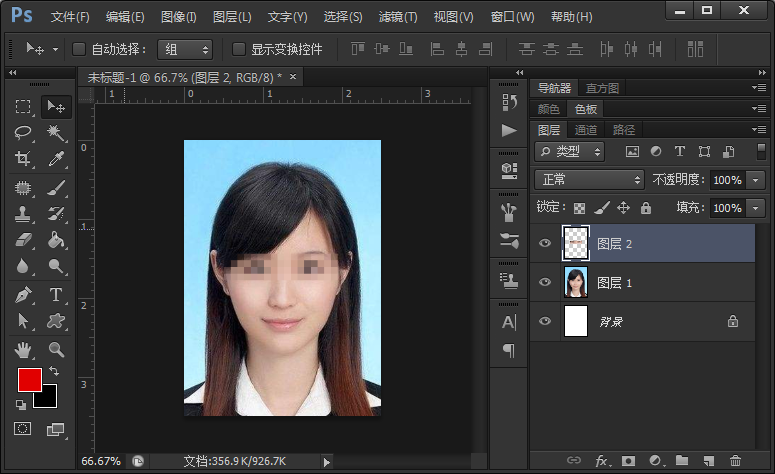Click the black background color swatch
This screenshot has height=474, width=775.
pyautogui.click(x=49, y=399)
